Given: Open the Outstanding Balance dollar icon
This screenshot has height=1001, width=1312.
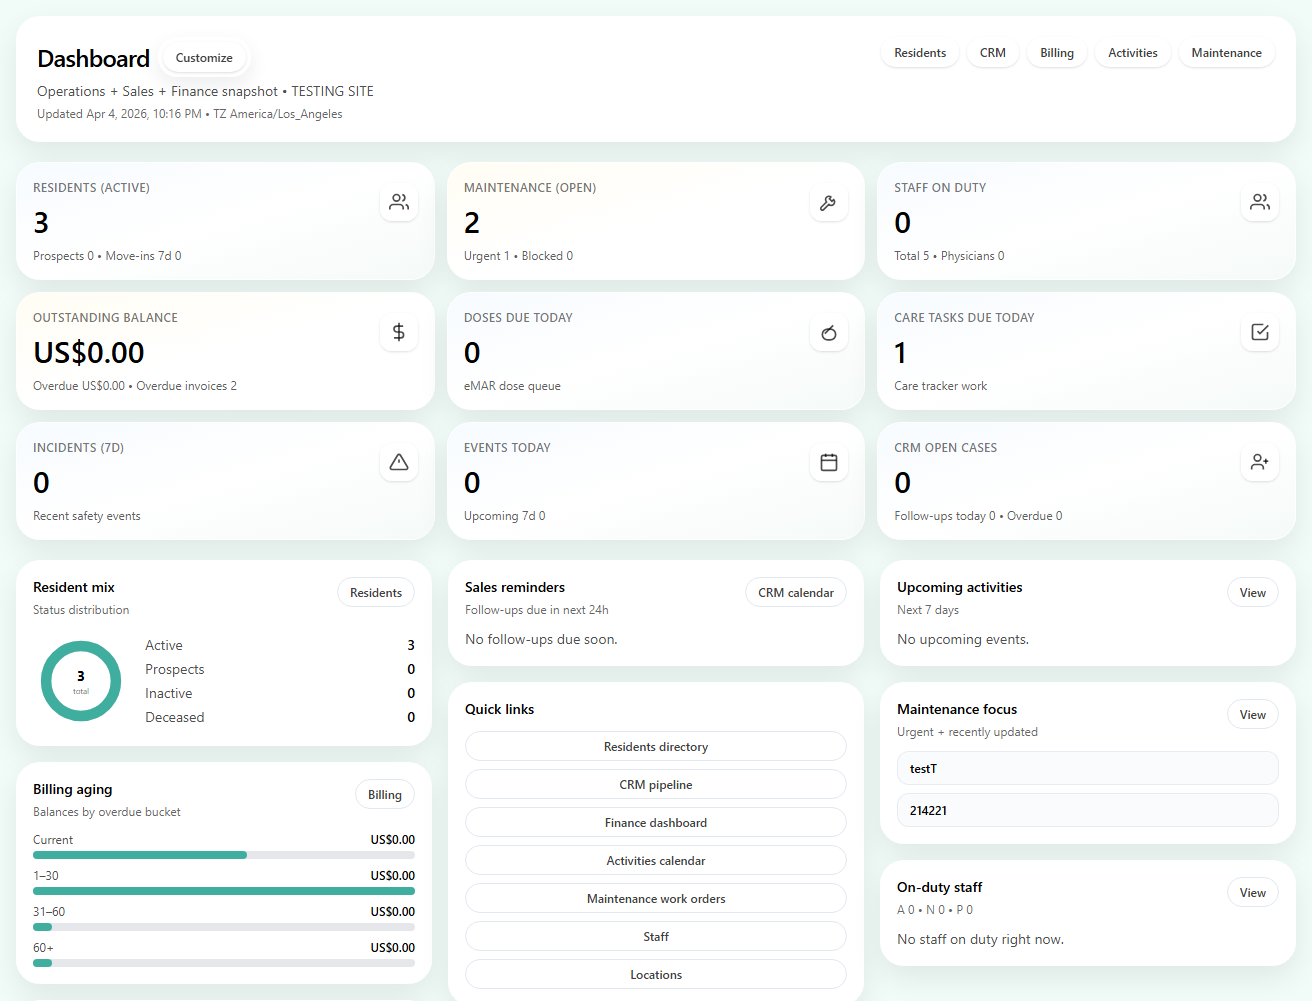Looking at the screenshot, I should [399, 332].
